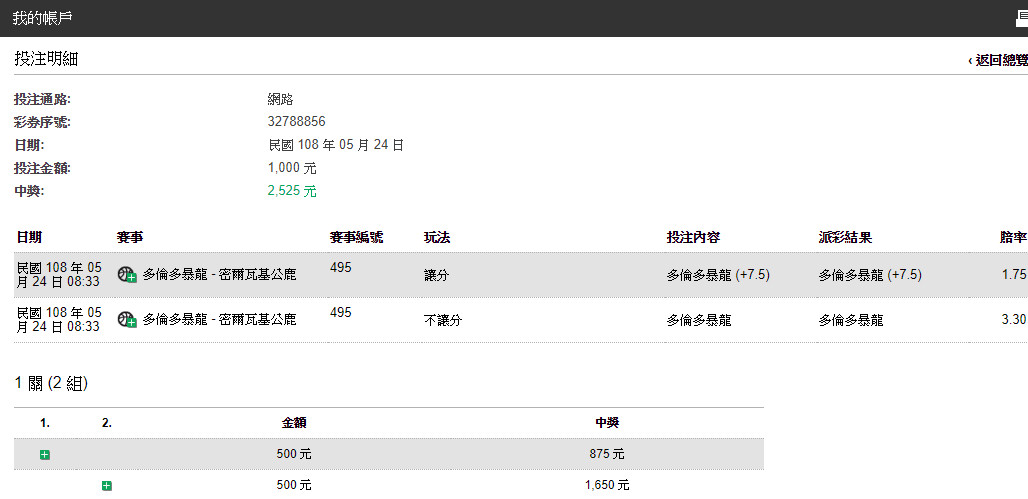This screenshot has width=1028, height=499.
Task: Click the ticket serial number 32788856
Action: coord(296,122)
